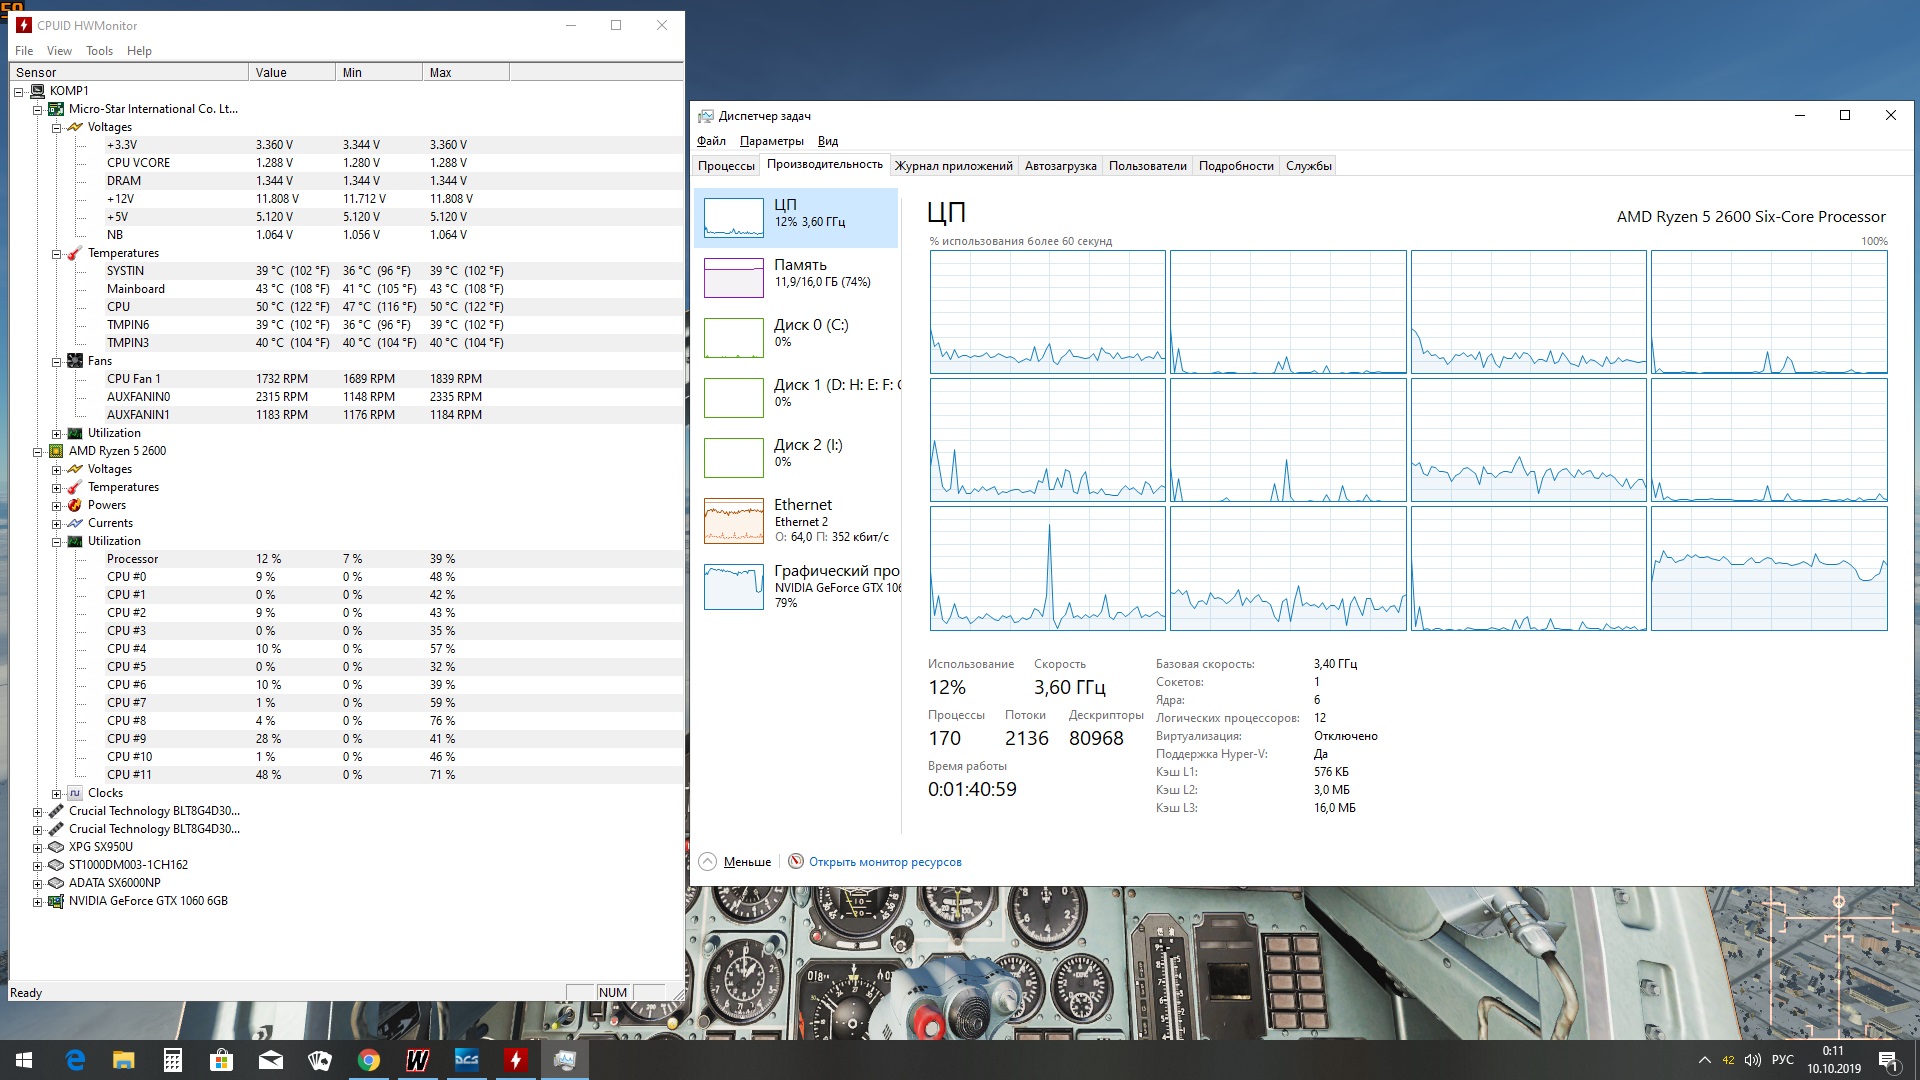Open Chrome from the taskbar
This screenshot has width=1920, height=1080.
click(369, 1060)
